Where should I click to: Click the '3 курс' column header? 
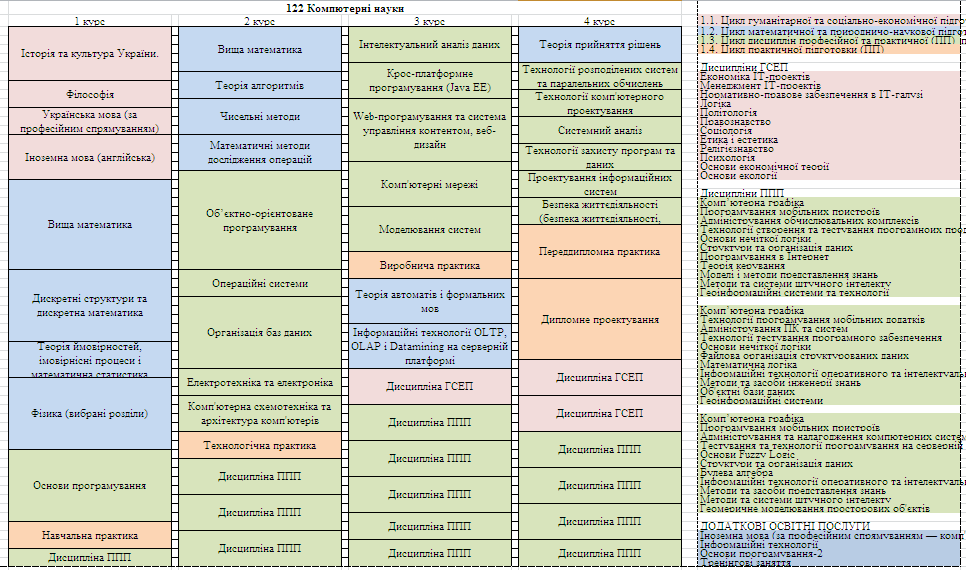pyautogui.click(x=429, y=21)
